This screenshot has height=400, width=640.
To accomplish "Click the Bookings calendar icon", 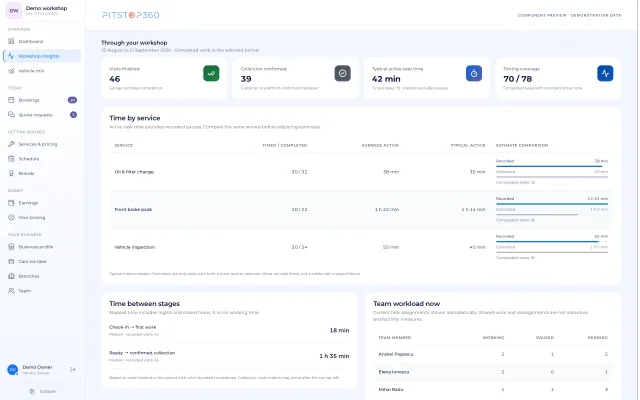I will click(11, 100).
